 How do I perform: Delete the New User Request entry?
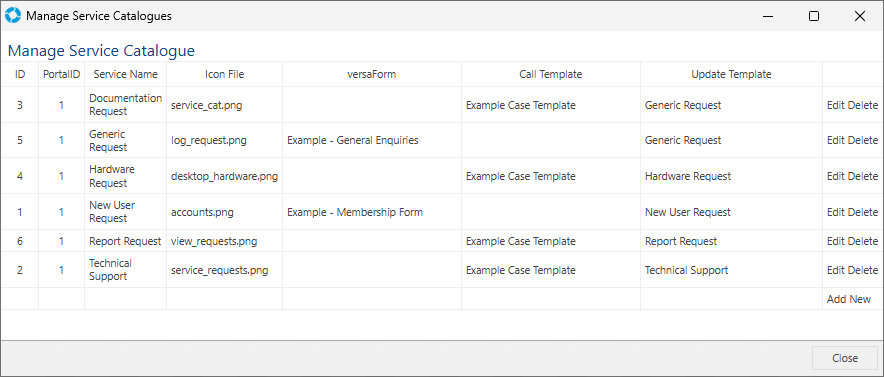pyautogui.click(x=863, y=212)
